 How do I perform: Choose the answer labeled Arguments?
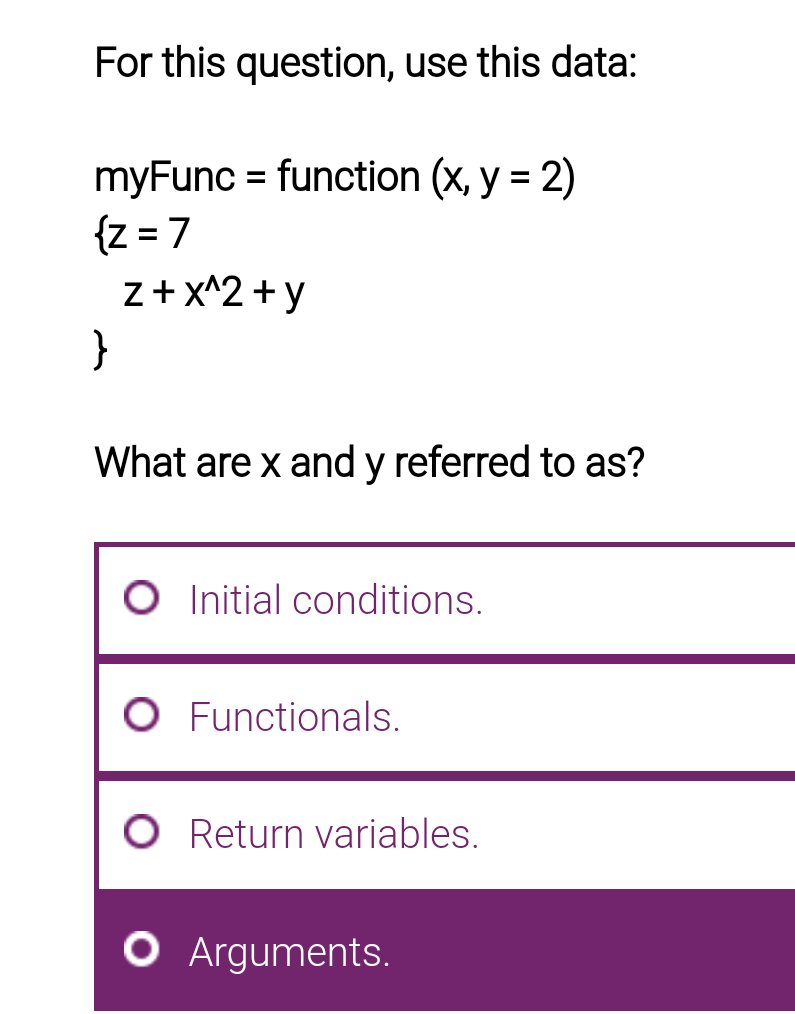pyautogui.click(x=289, y=950)
